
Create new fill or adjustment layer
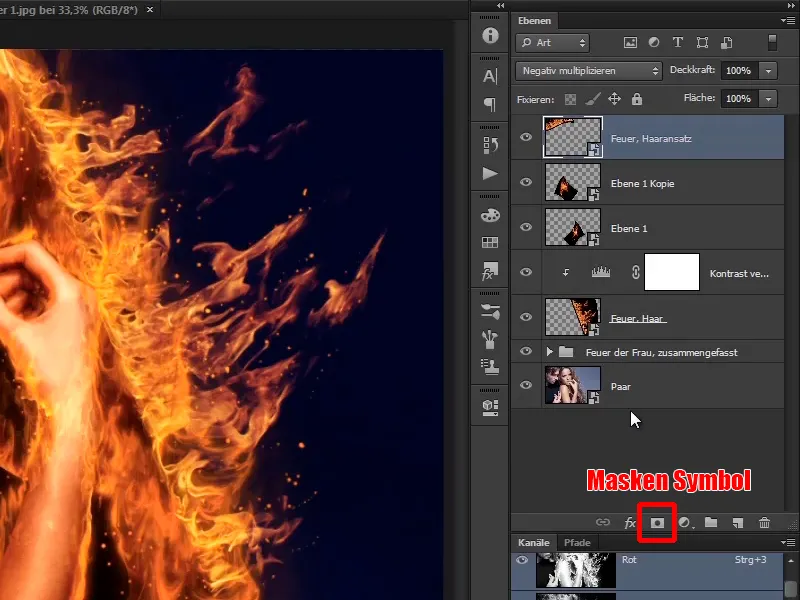pyautogui.click(x=685, y=522)
